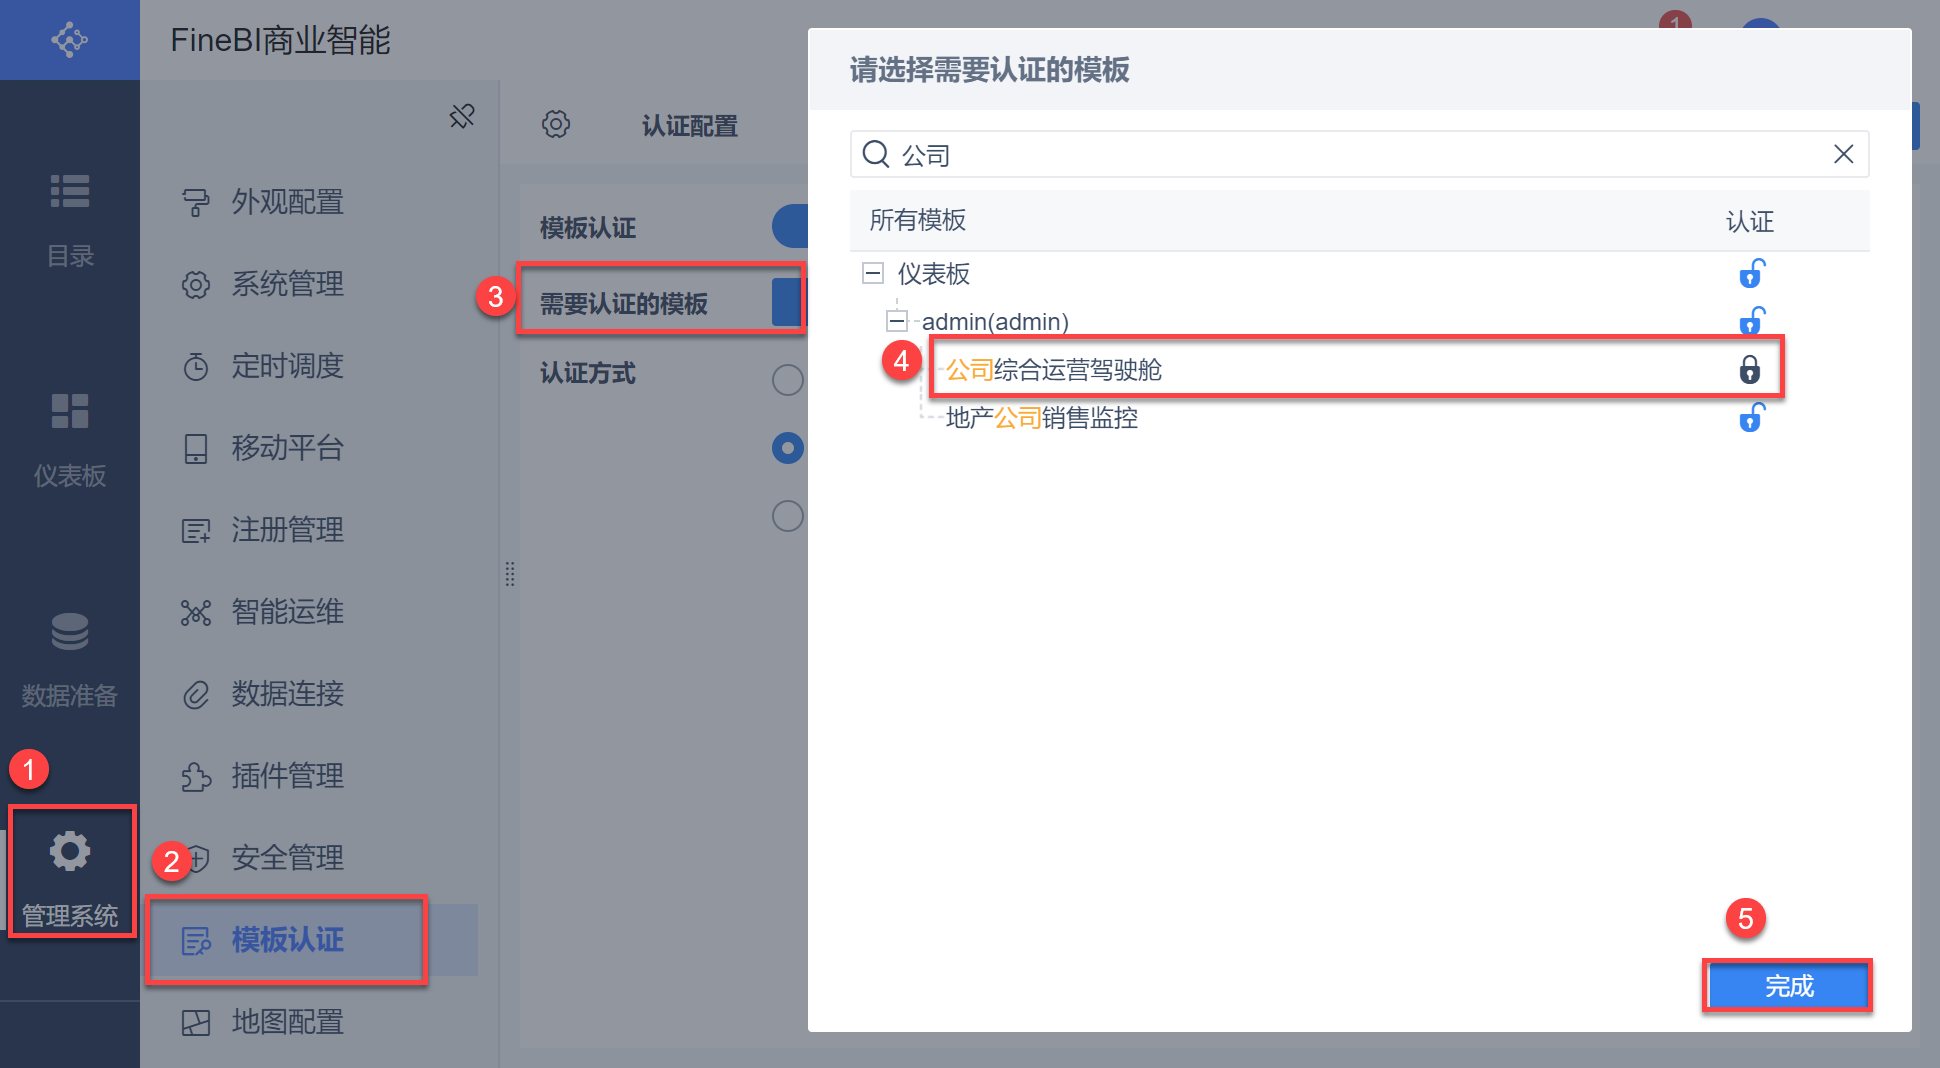1940x1068 pixels.
Task: Select 系统管理 in the menu
Action: click(288, 284)
